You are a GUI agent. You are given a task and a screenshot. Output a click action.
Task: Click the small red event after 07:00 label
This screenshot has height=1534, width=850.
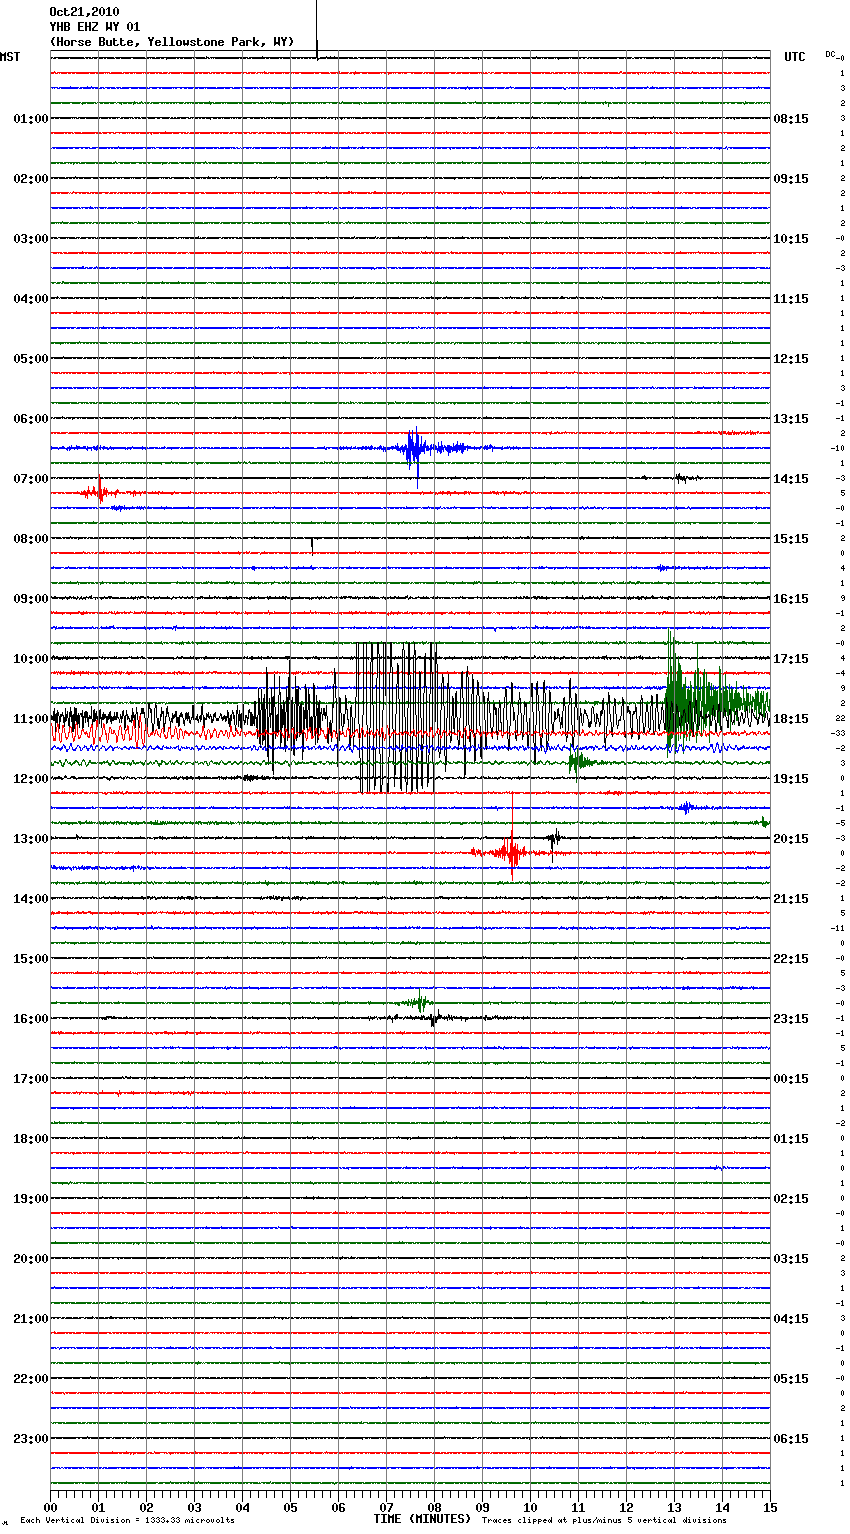100,492
